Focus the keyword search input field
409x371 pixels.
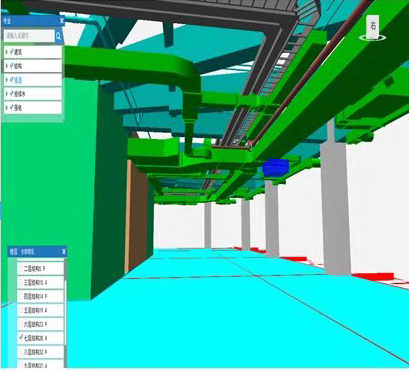click(29, 36)
